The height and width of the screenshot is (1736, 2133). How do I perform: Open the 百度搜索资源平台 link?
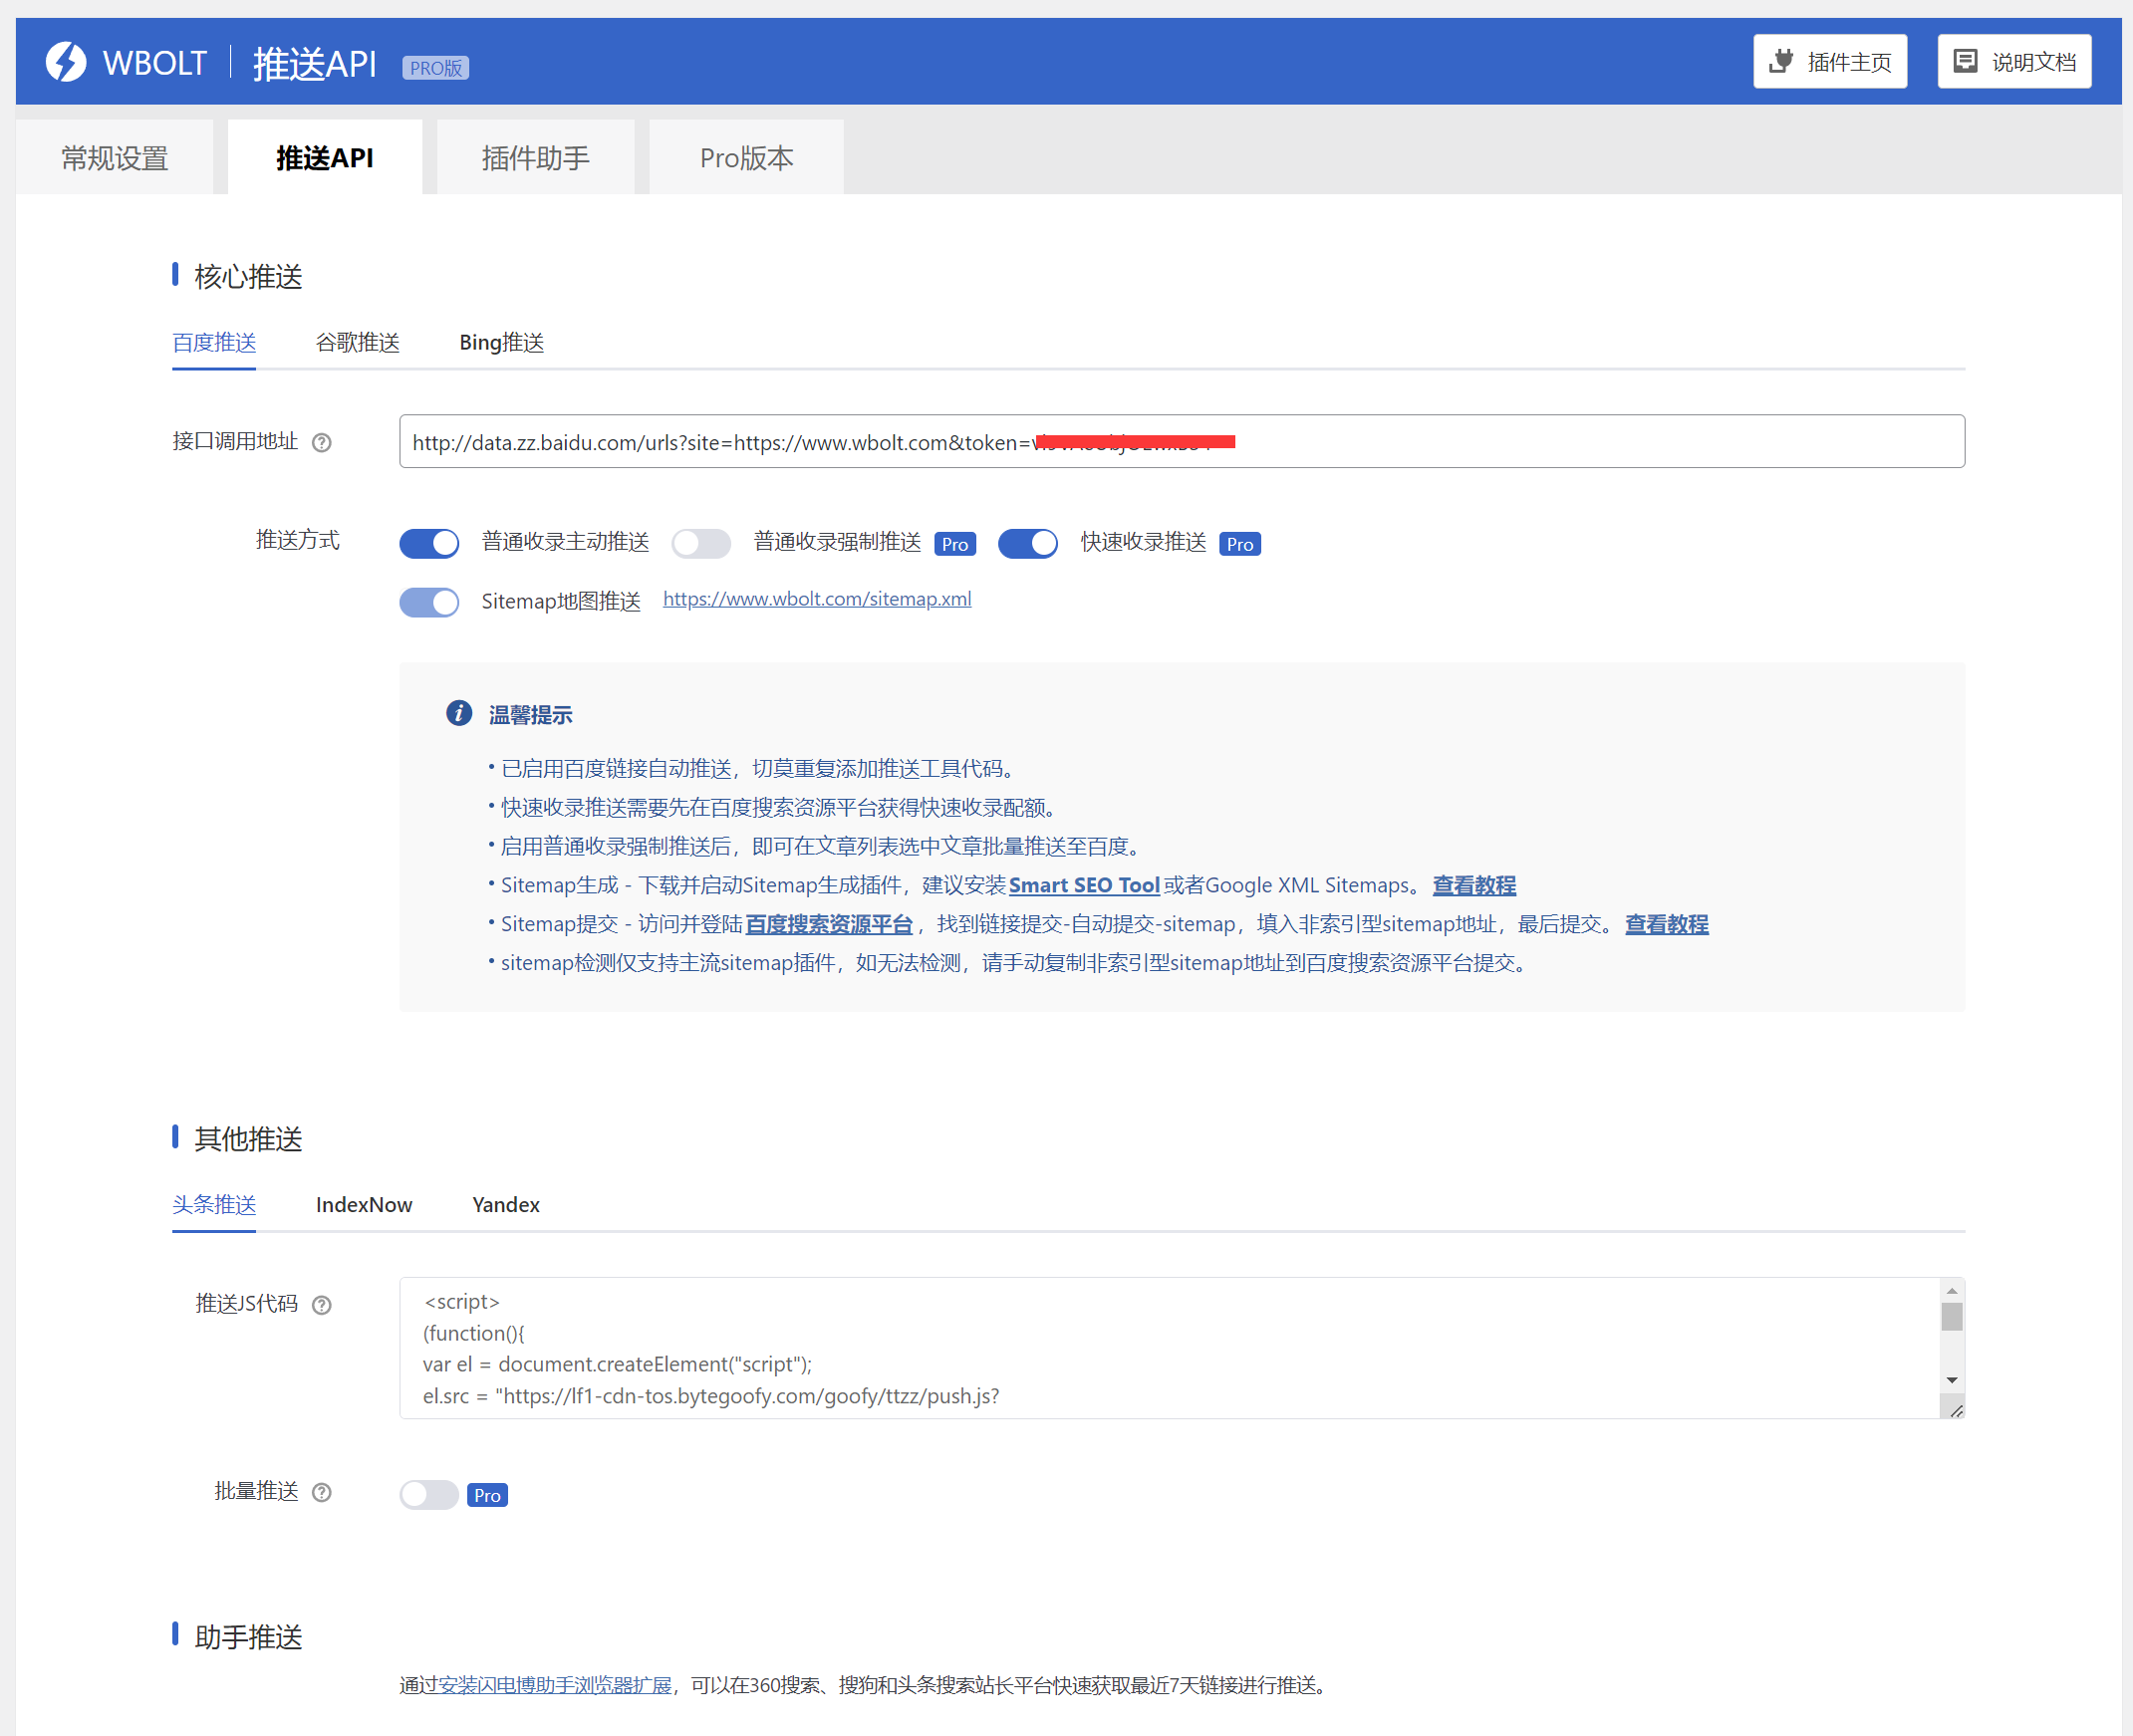[829, 924]
